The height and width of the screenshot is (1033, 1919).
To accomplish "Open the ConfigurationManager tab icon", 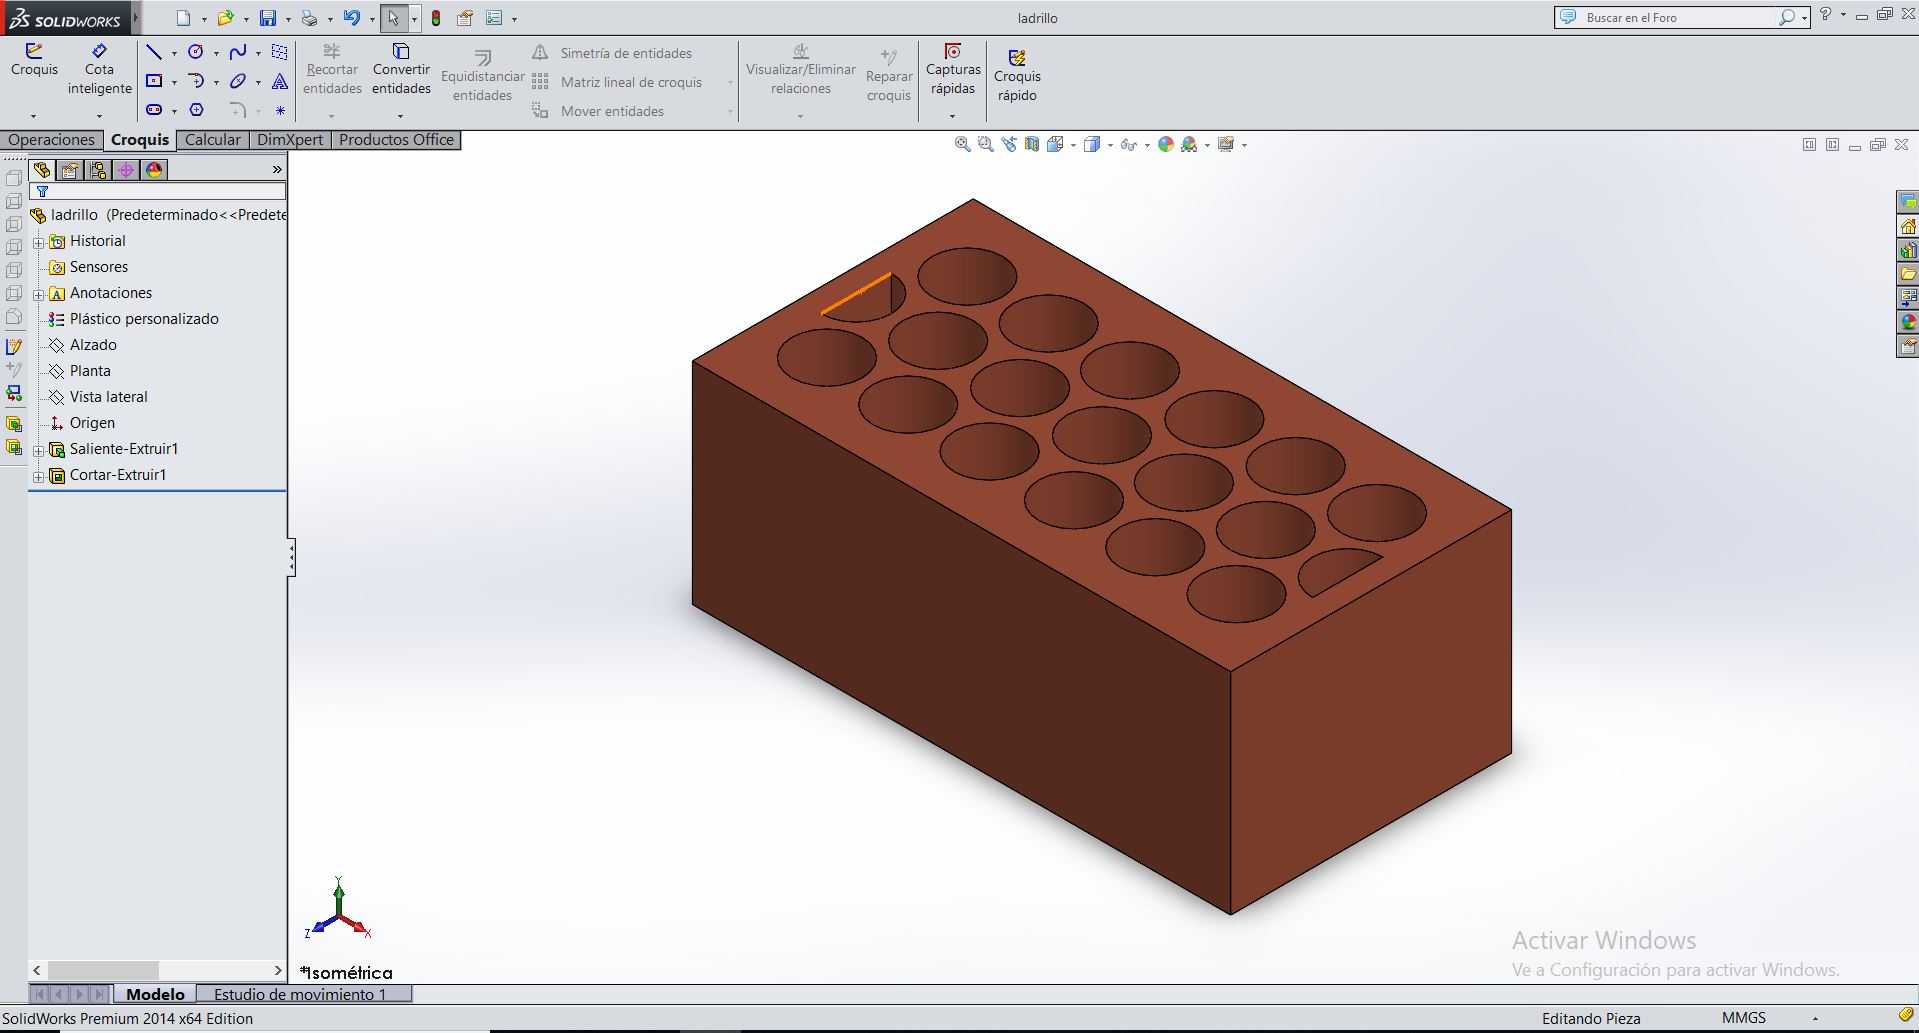I will click(98, 170).
